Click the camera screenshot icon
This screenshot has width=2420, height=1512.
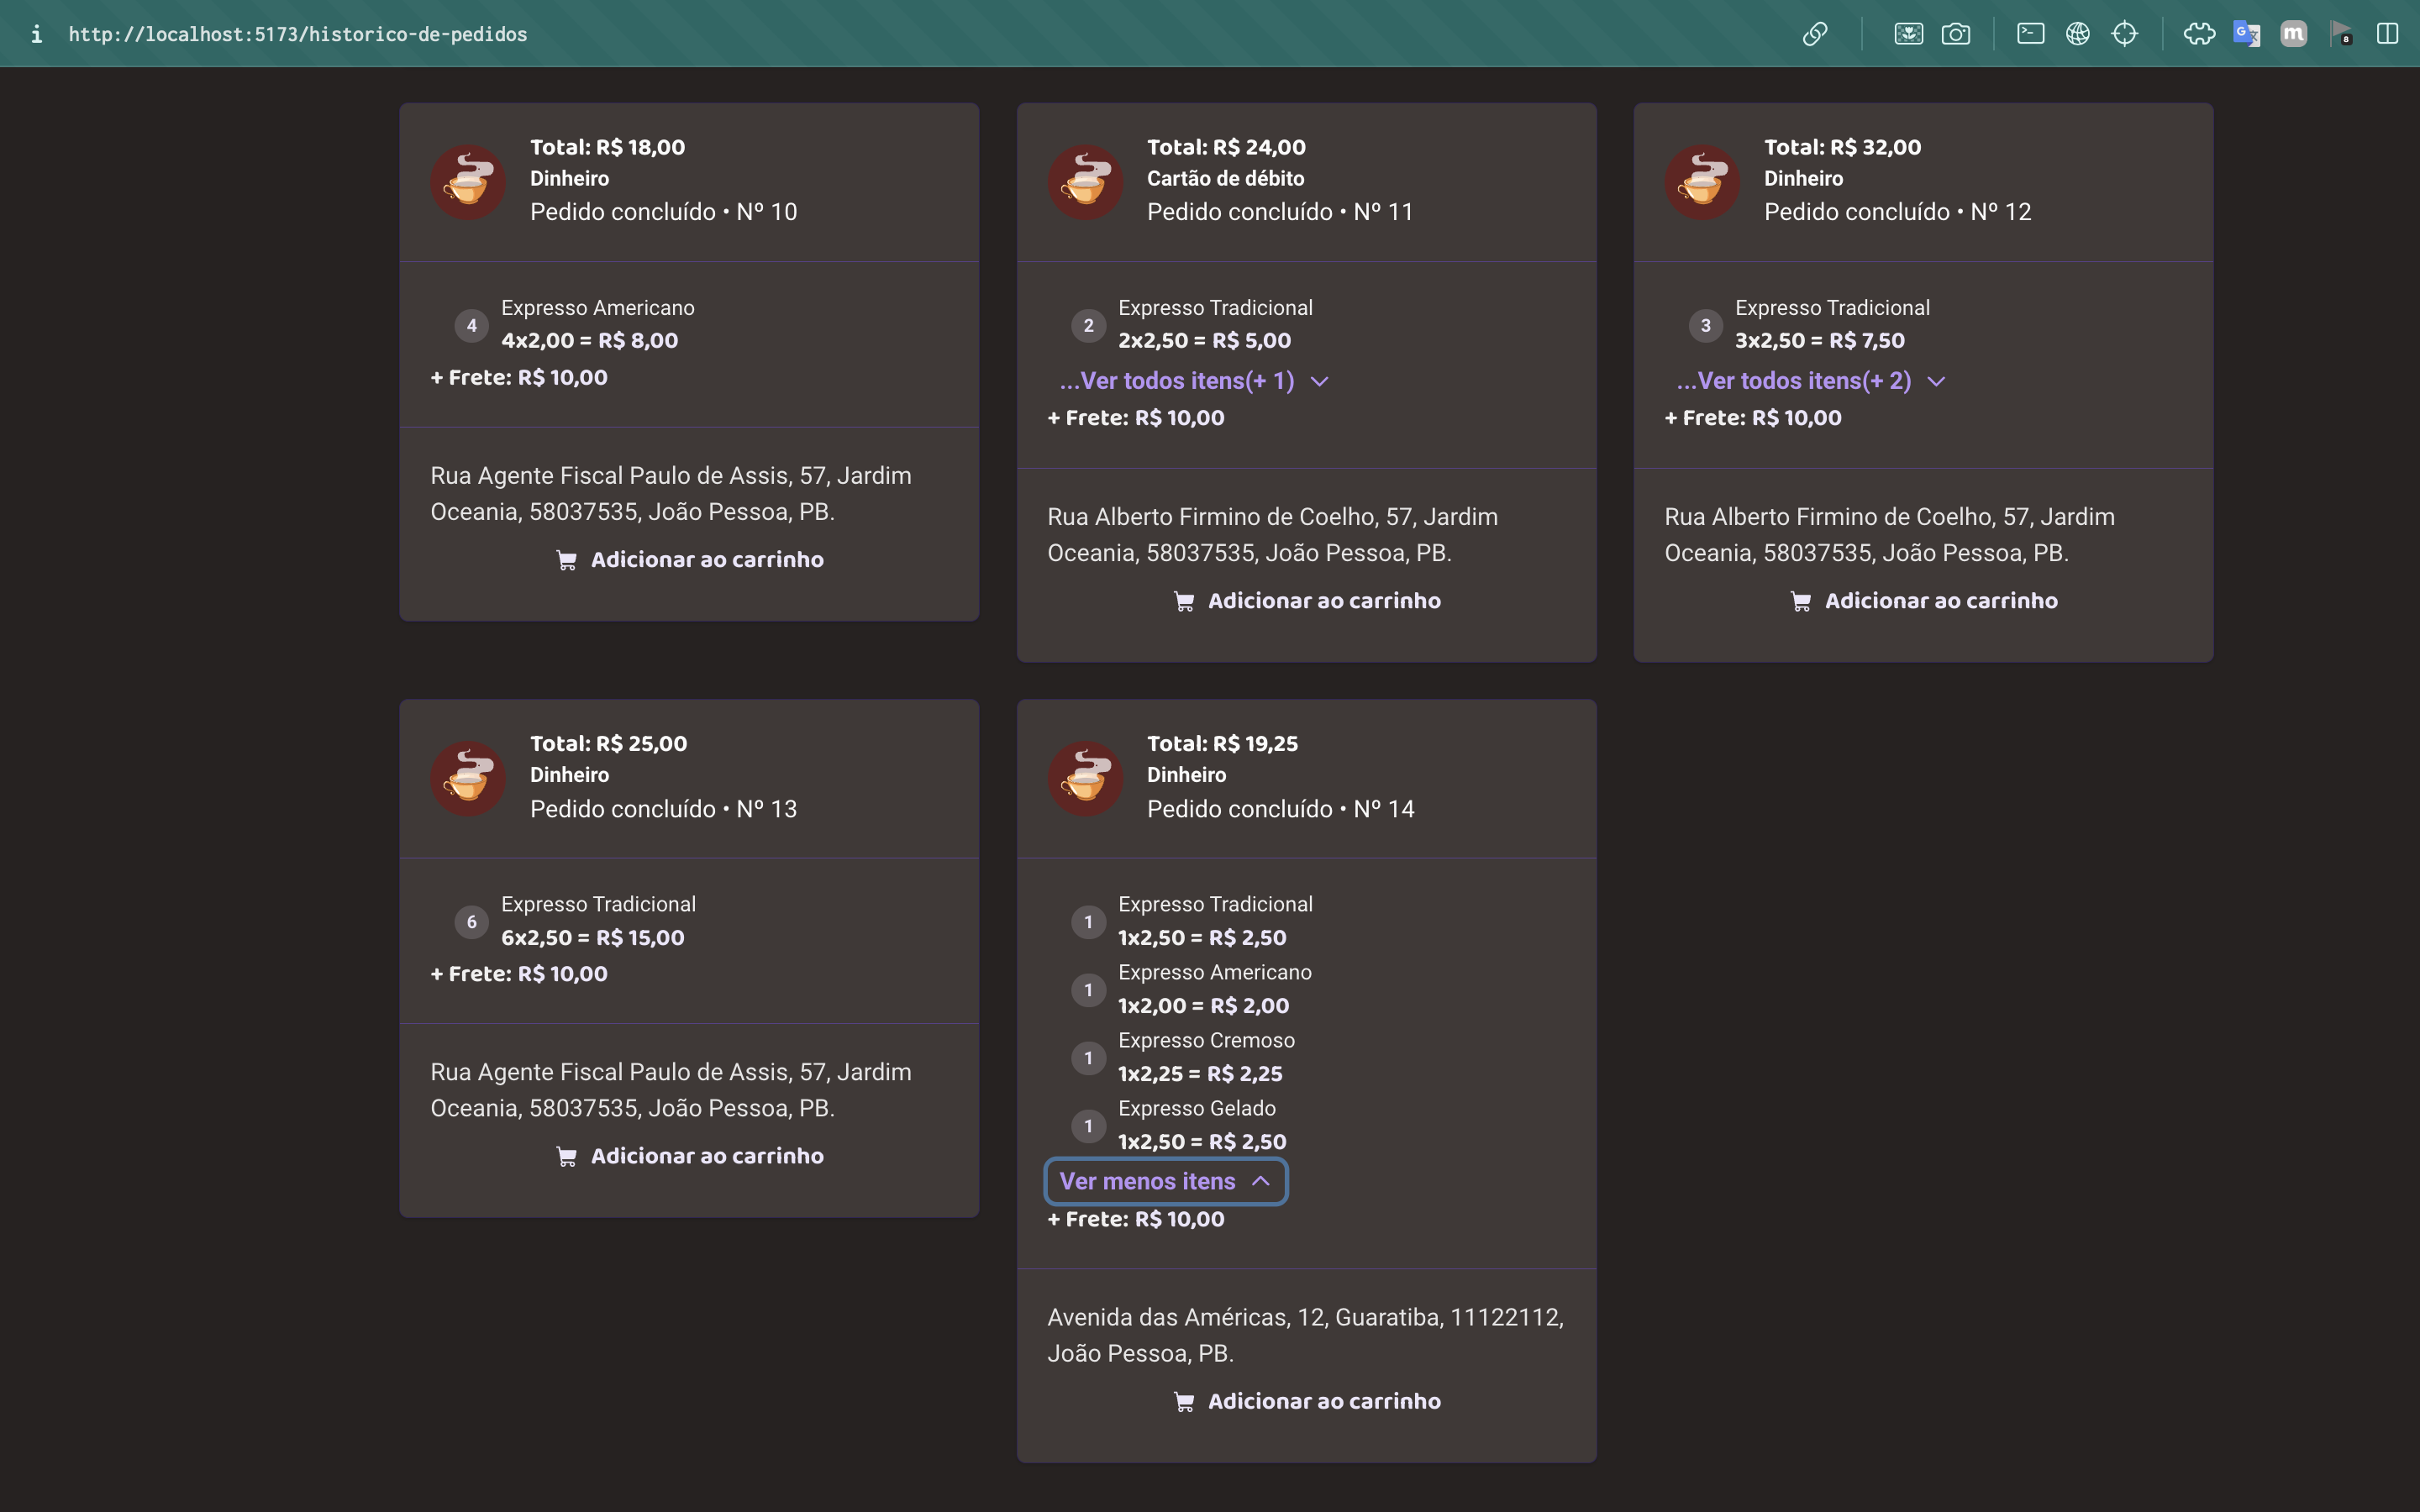[1955, 34]
